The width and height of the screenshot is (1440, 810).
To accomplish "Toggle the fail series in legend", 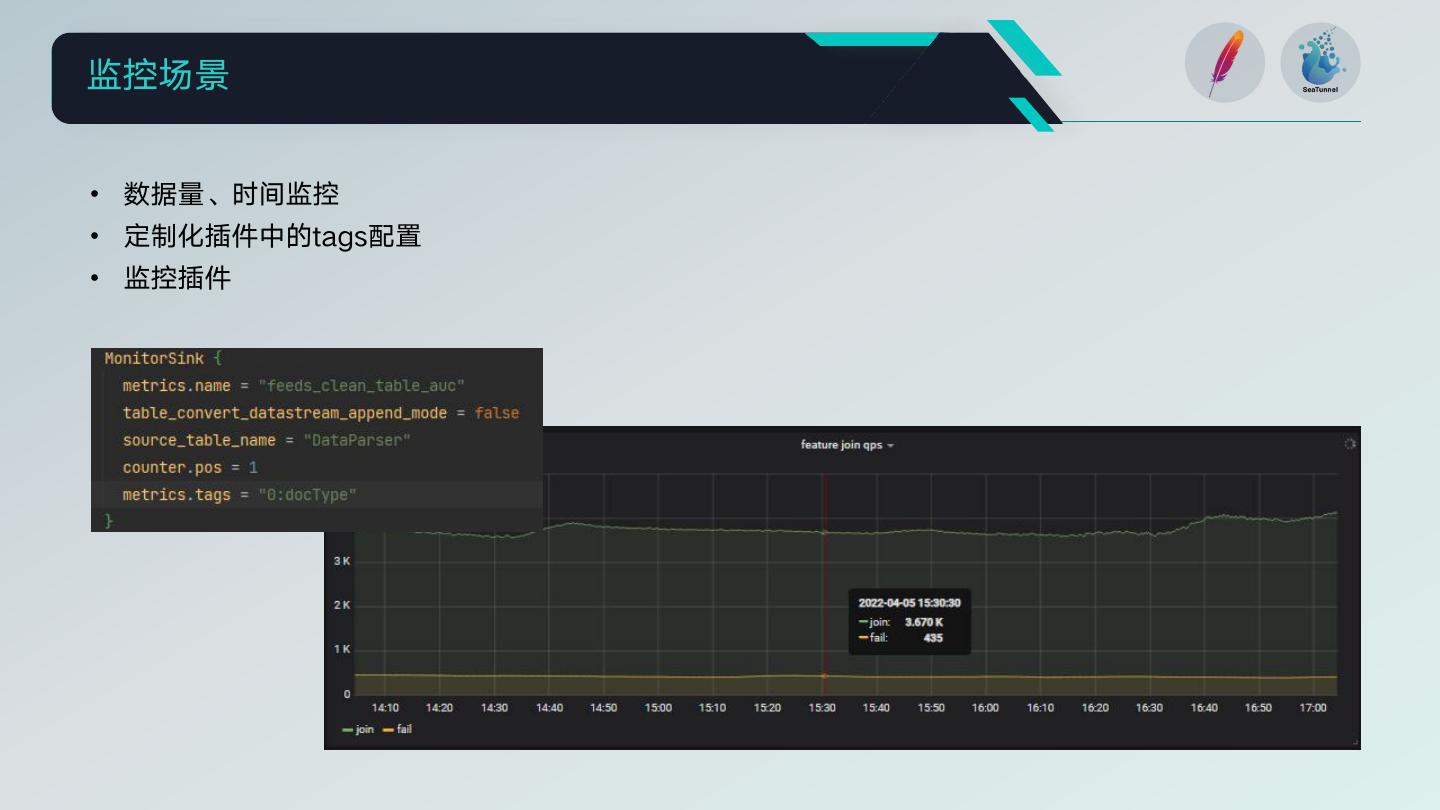I will click(x=403, y=730).
